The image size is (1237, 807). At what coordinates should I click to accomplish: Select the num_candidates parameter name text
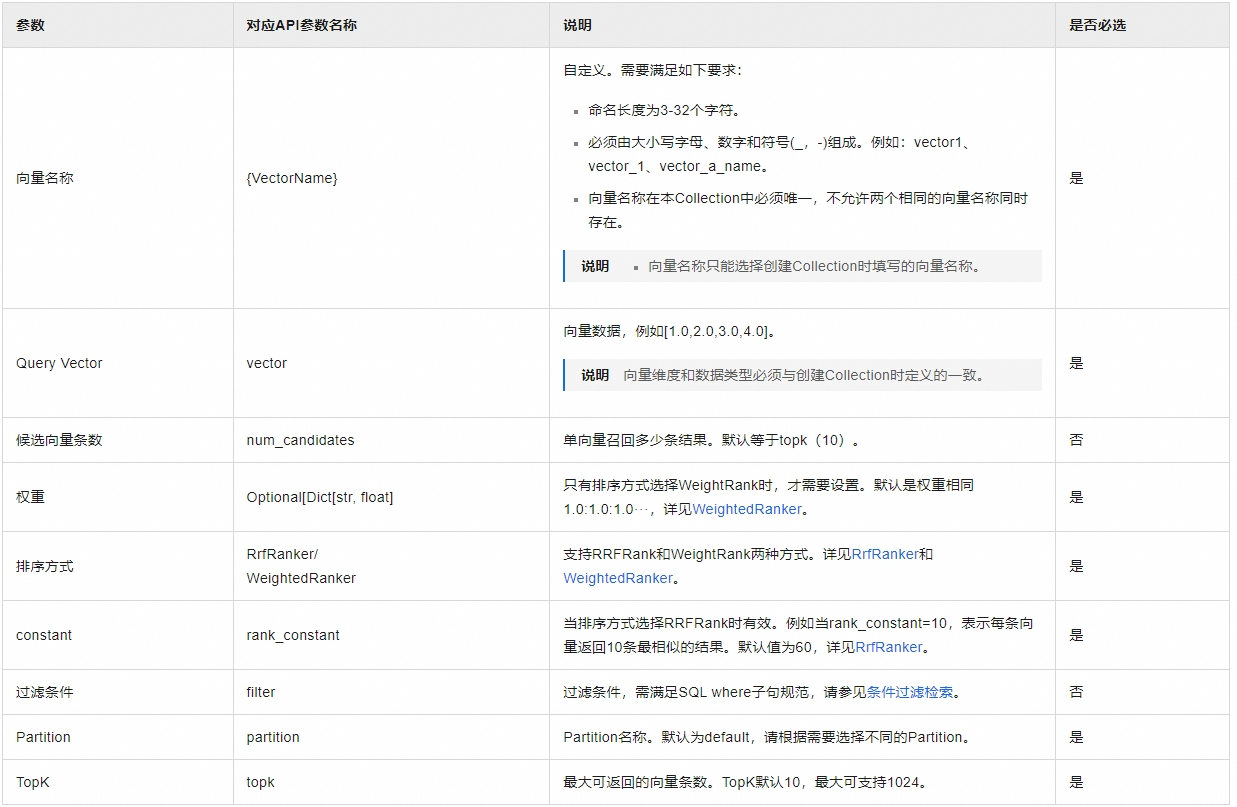(x=300, y=440)
